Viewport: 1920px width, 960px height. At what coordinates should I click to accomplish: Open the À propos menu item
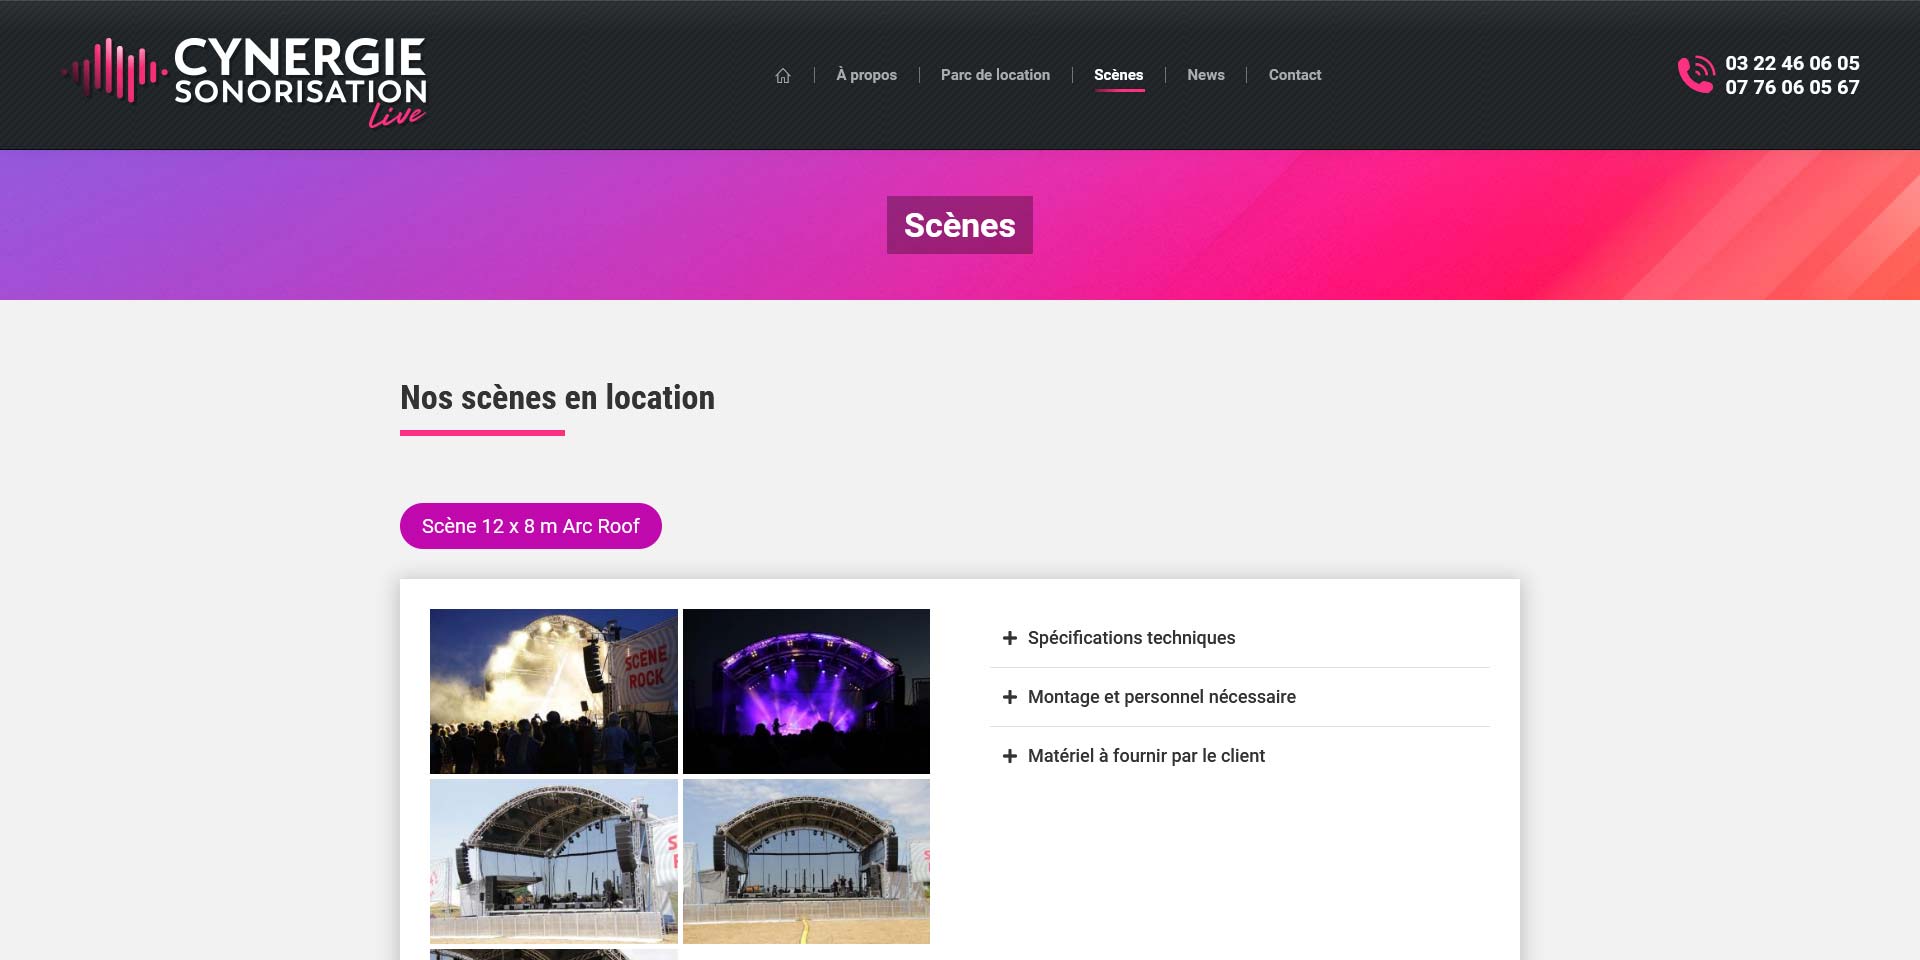tap(866, 75)
